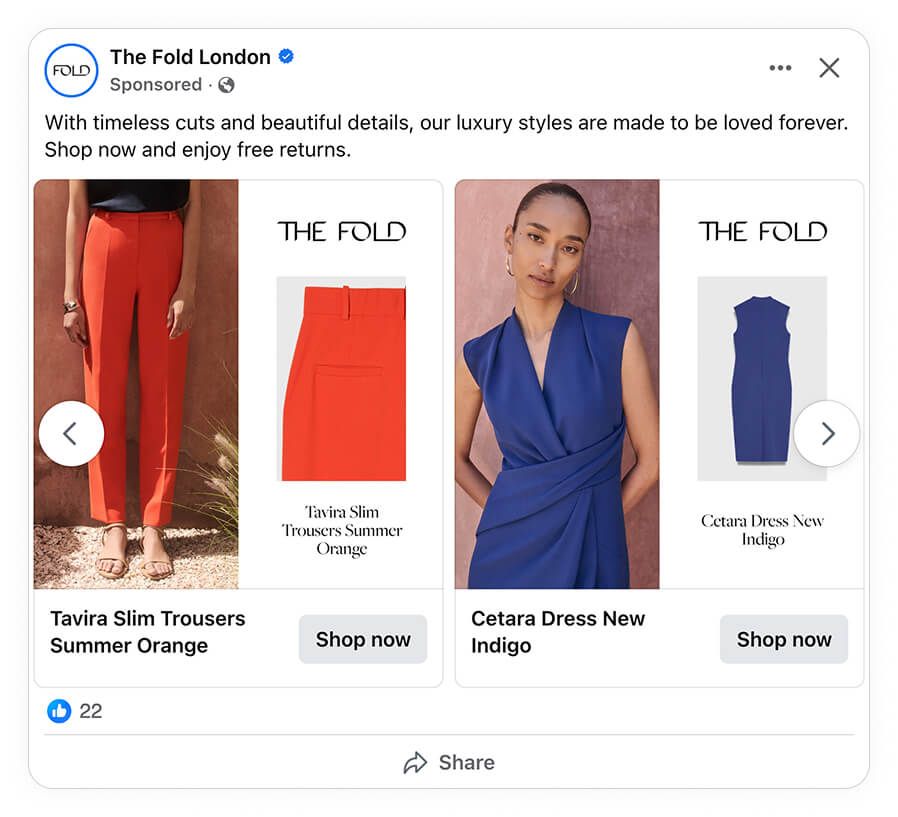This screenshot has width=898, height=817.
Task: Open the Tavira Slim Trousers Summer Orange link
Action: (x=147, y=631)
